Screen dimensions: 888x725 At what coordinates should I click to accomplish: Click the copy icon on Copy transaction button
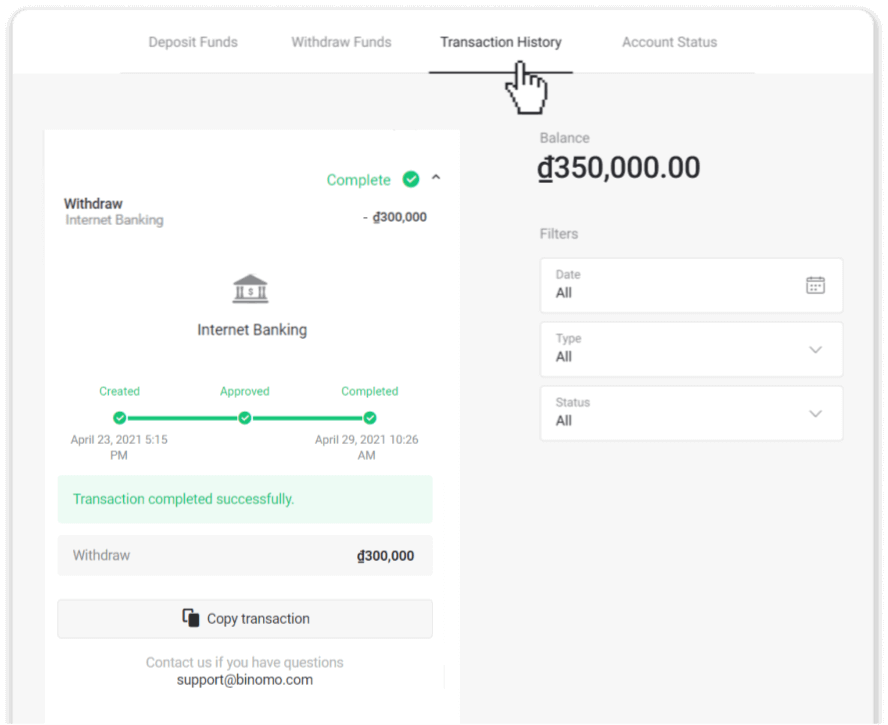click(x=191, y=618)
